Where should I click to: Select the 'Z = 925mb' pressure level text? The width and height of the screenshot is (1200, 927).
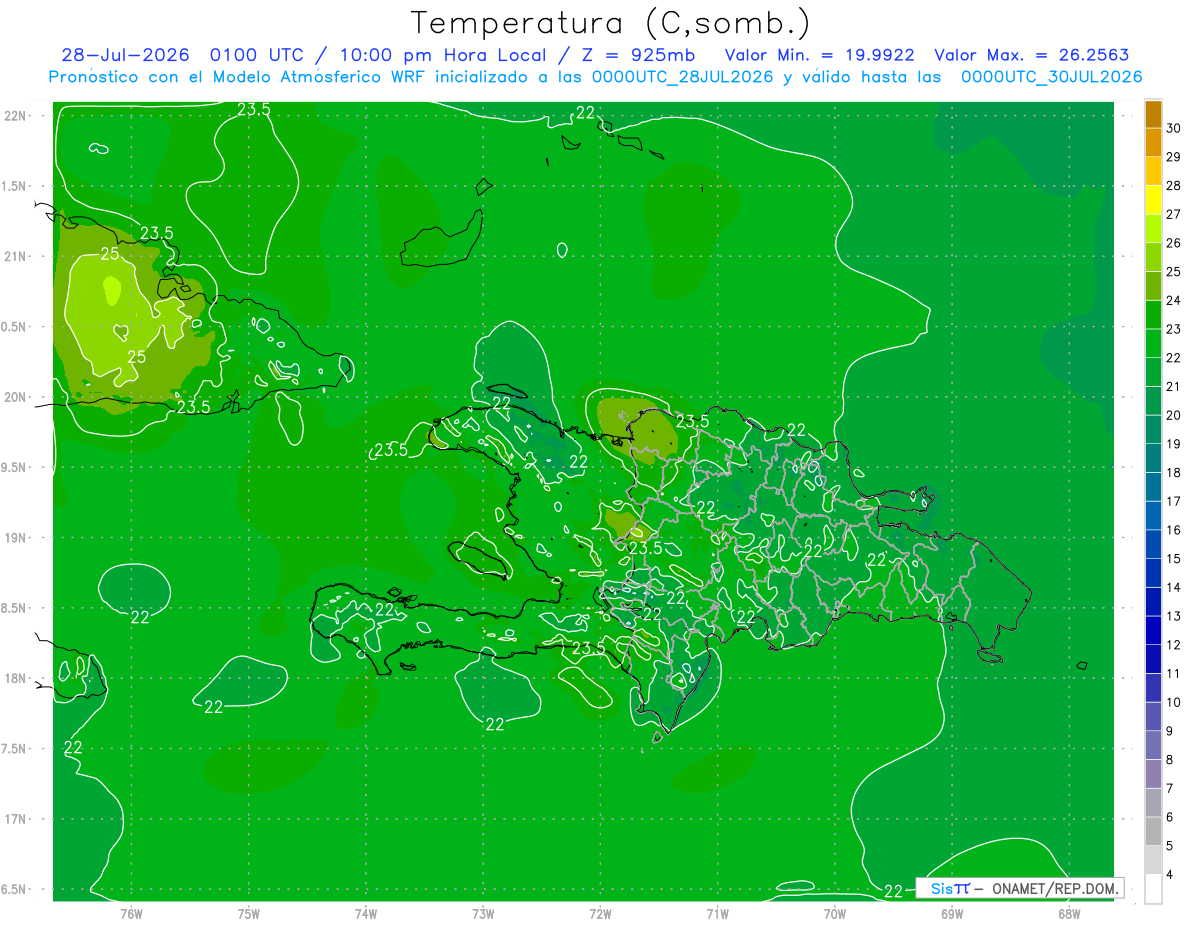(x=638, y=55)
